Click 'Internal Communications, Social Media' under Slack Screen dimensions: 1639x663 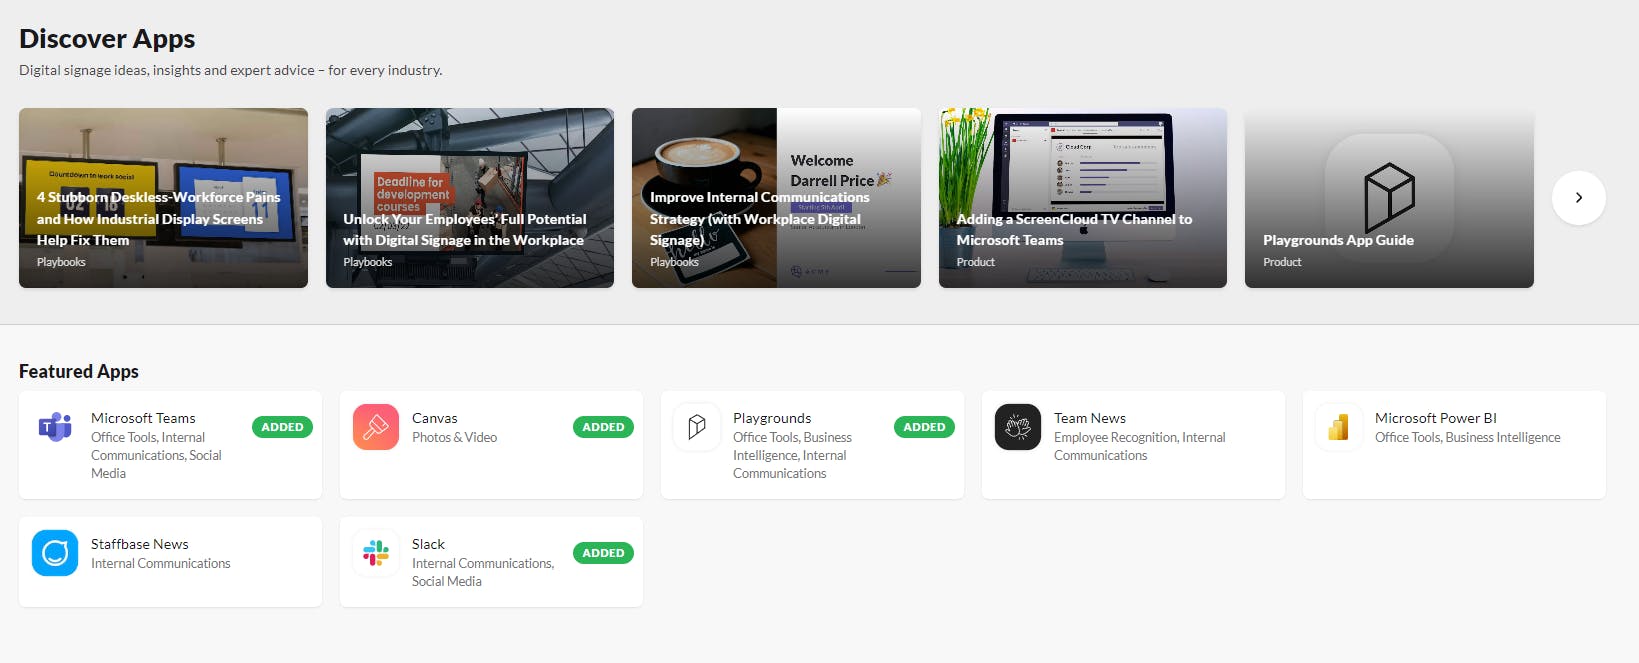[x=483, y=572]
